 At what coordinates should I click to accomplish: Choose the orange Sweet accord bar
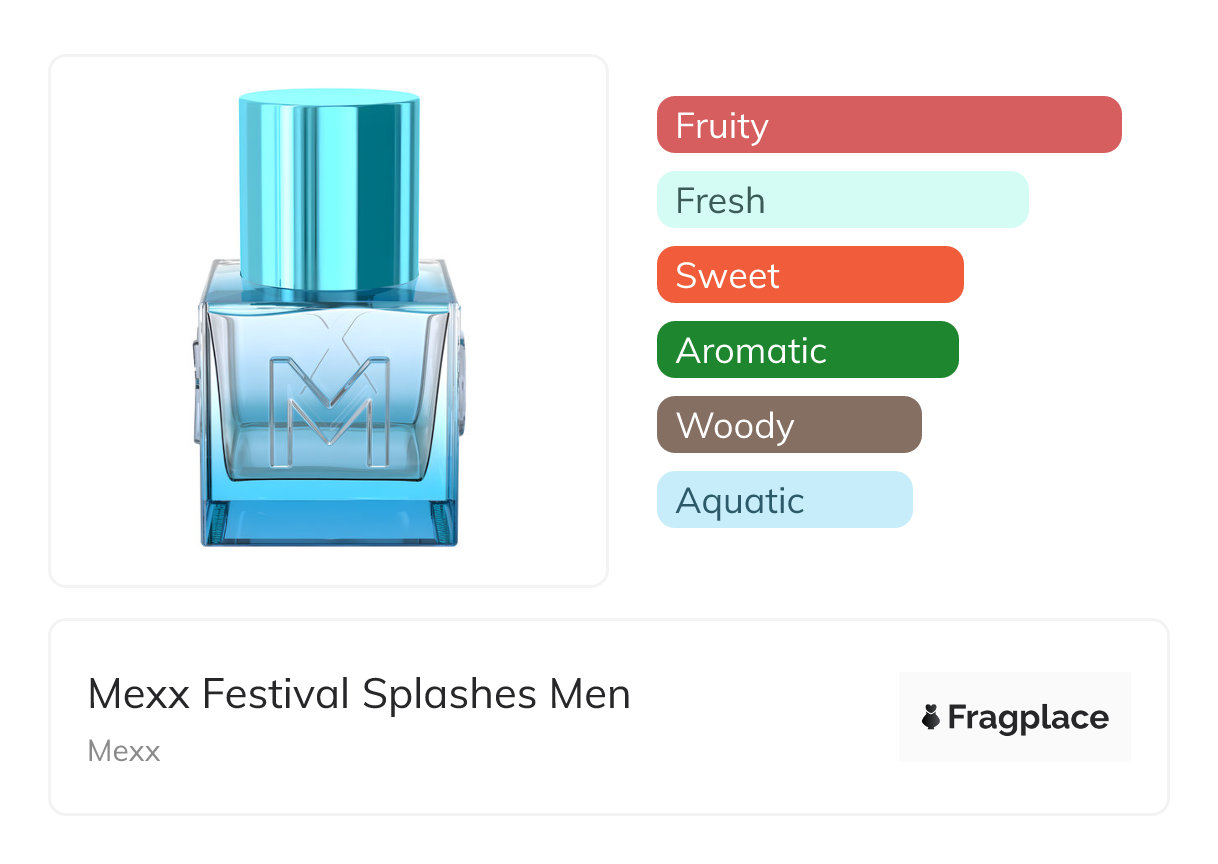coord(809,275)
